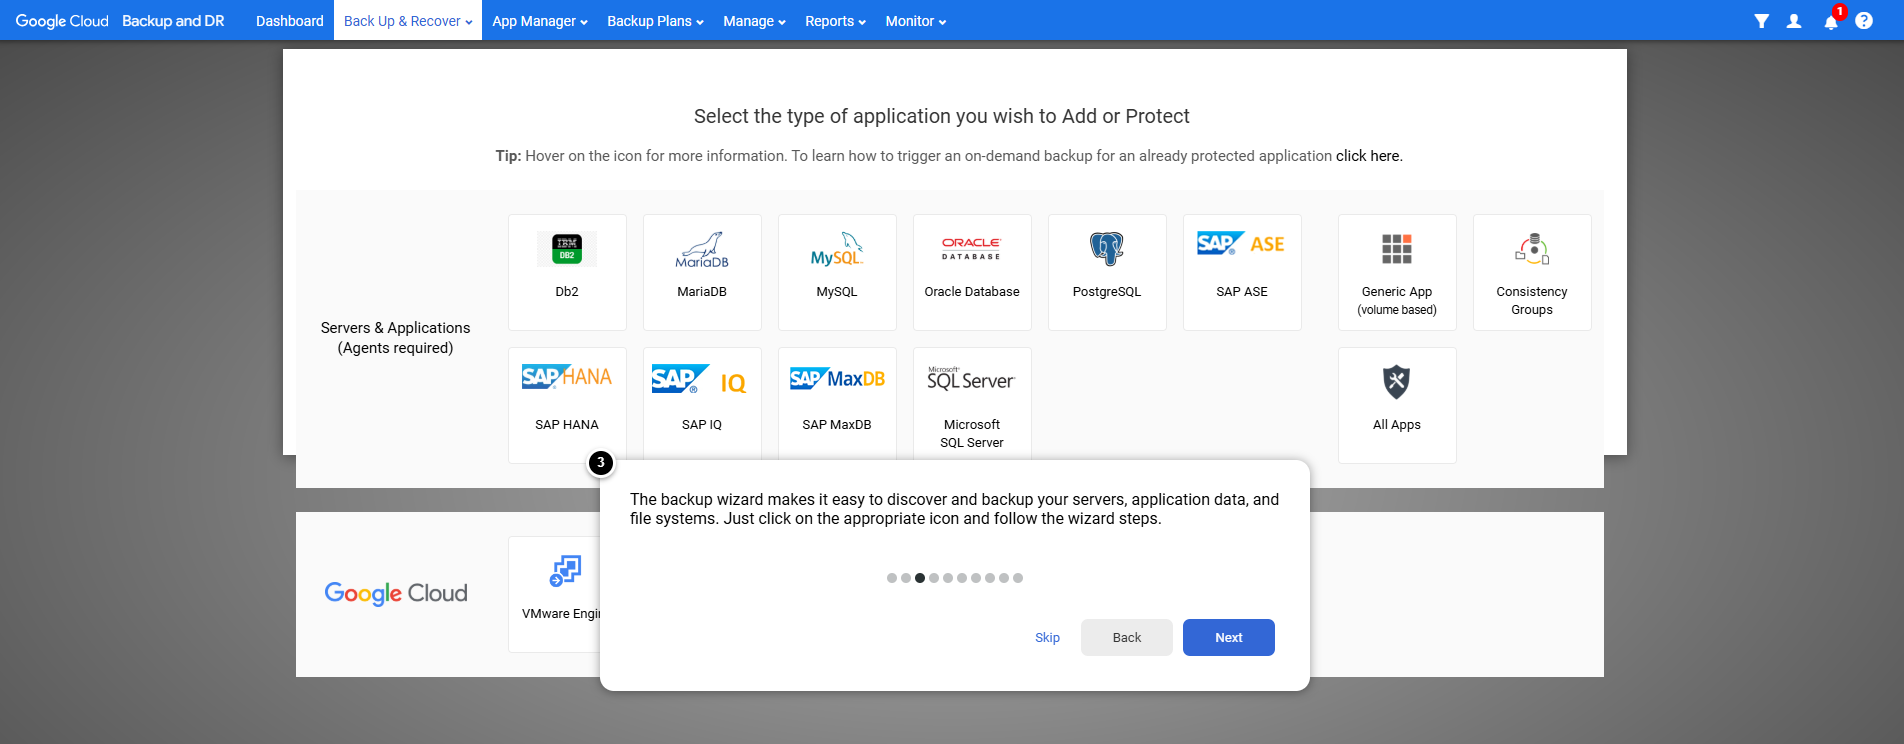Image resolution: width=1904 pixels, height=744 pixels.
Task: Open the help question mark icon
Action: coord(1864,21)
